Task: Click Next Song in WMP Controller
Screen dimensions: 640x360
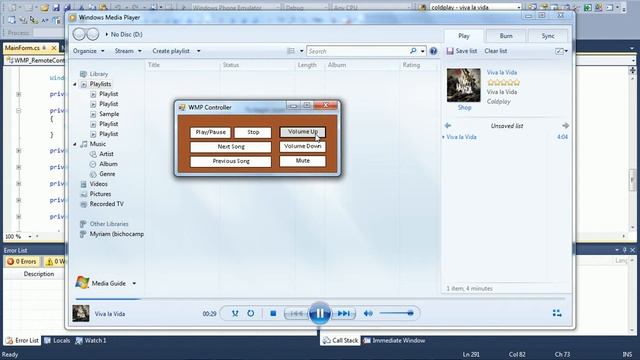Action: coord(231,147)
